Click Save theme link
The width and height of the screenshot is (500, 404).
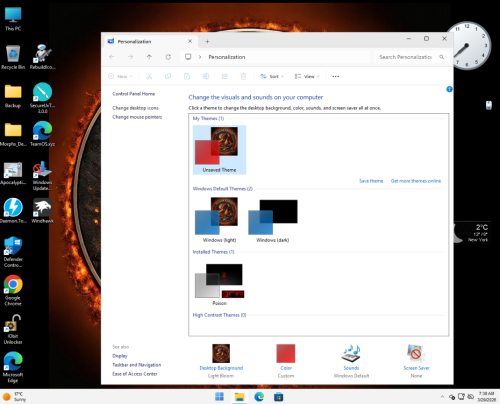[x=371, y=181]
